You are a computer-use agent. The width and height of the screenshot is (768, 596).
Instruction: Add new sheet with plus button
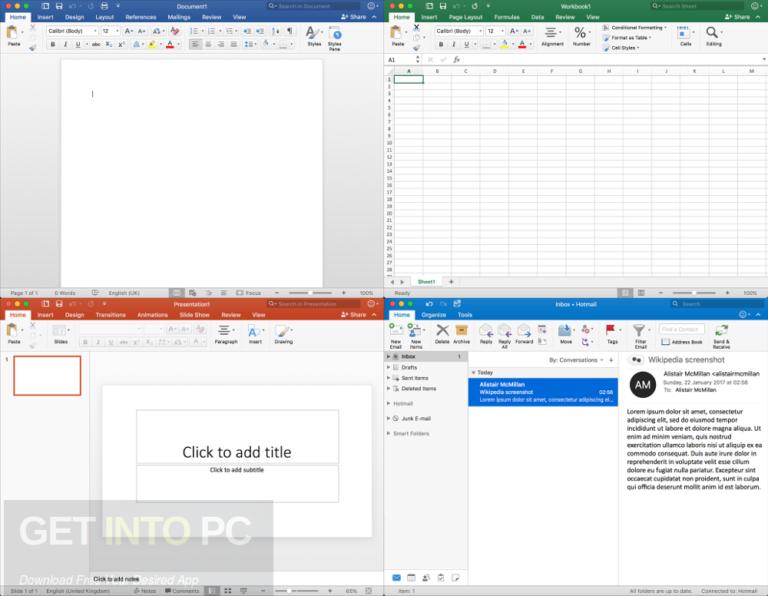point(451,282)
